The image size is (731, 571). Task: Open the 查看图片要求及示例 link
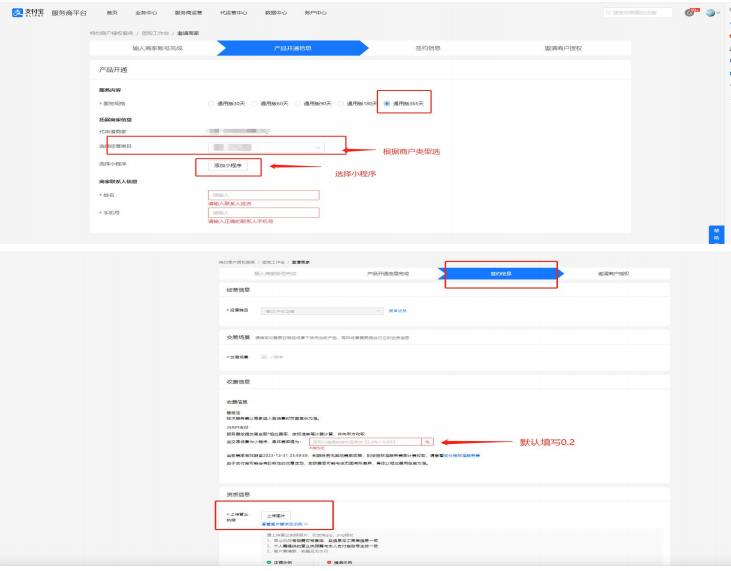pos(285,524)
